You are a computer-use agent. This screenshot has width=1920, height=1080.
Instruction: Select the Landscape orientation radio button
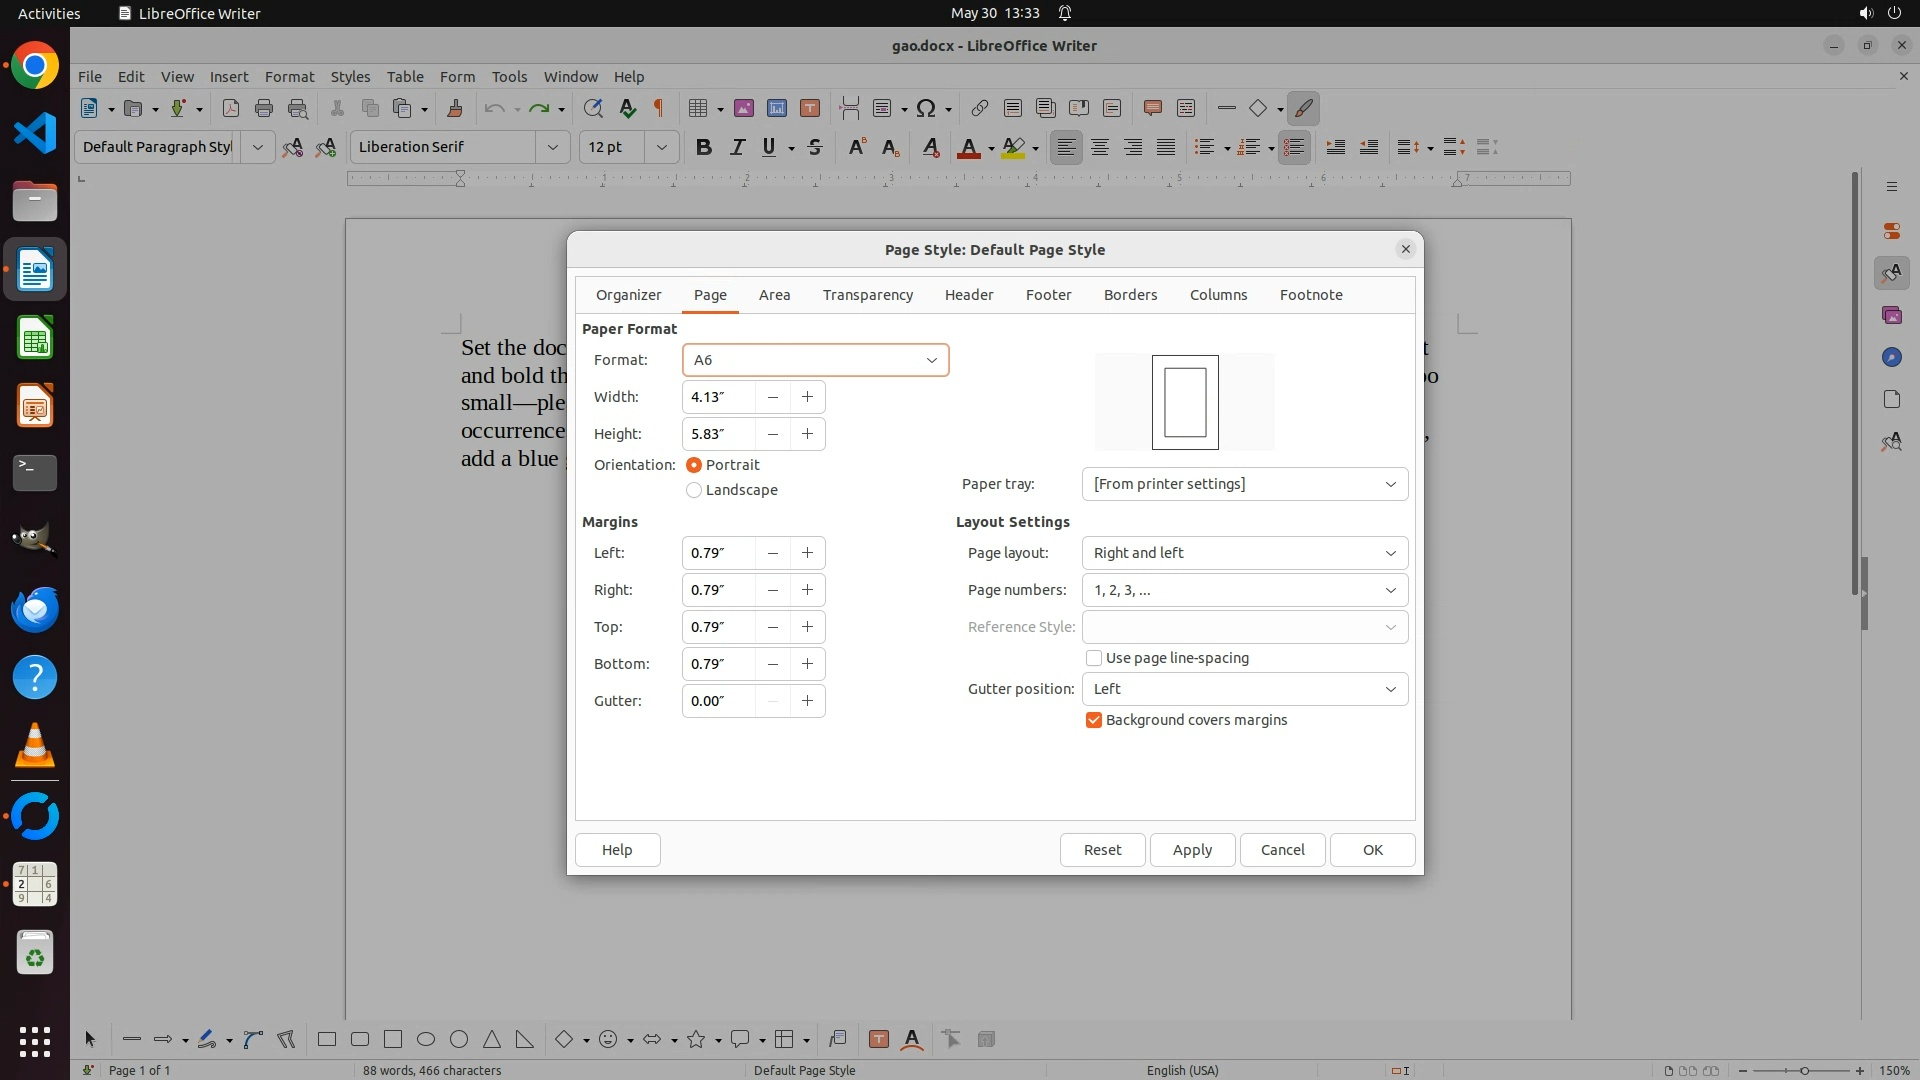coord(694,490)
